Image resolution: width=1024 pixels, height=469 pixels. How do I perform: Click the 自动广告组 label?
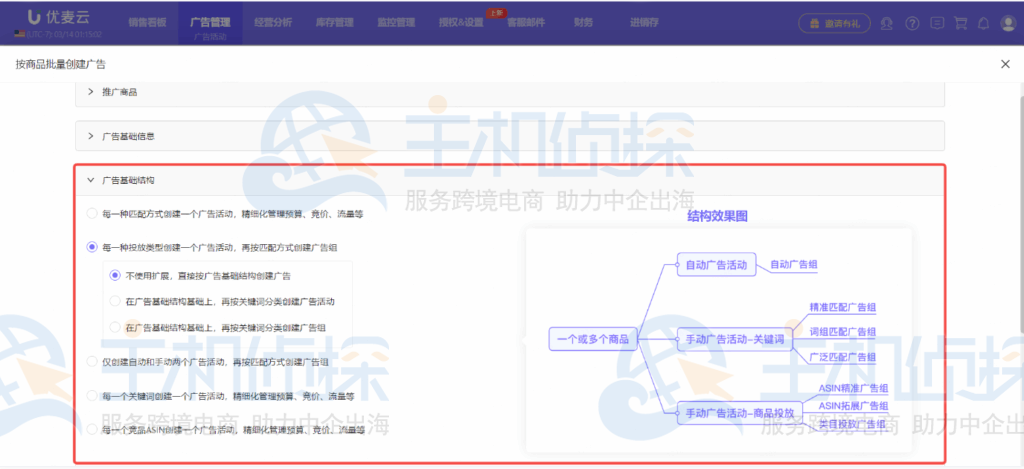(x=794, y=265)
